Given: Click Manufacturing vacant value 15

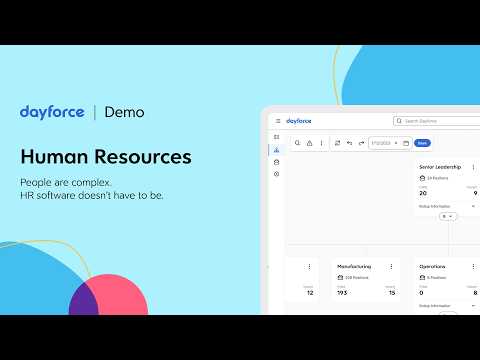Looking at the screenshot, I should [x=392, y=293].
